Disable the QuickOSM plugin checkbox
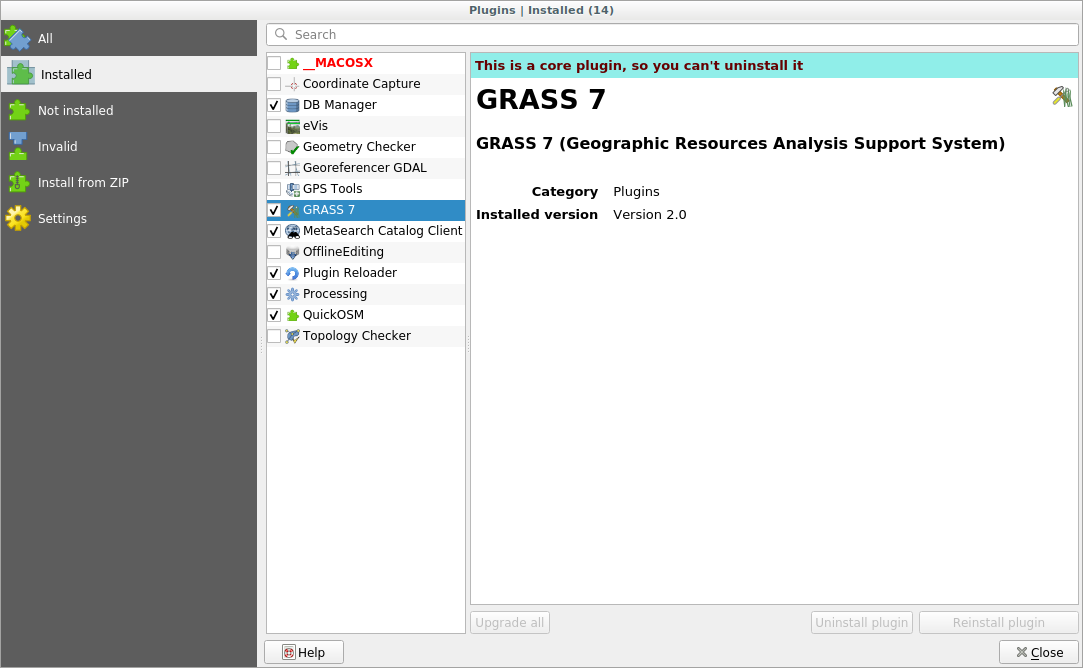Image resolution: width=1083 pixels, height=668 pixels. coord(273,314)
